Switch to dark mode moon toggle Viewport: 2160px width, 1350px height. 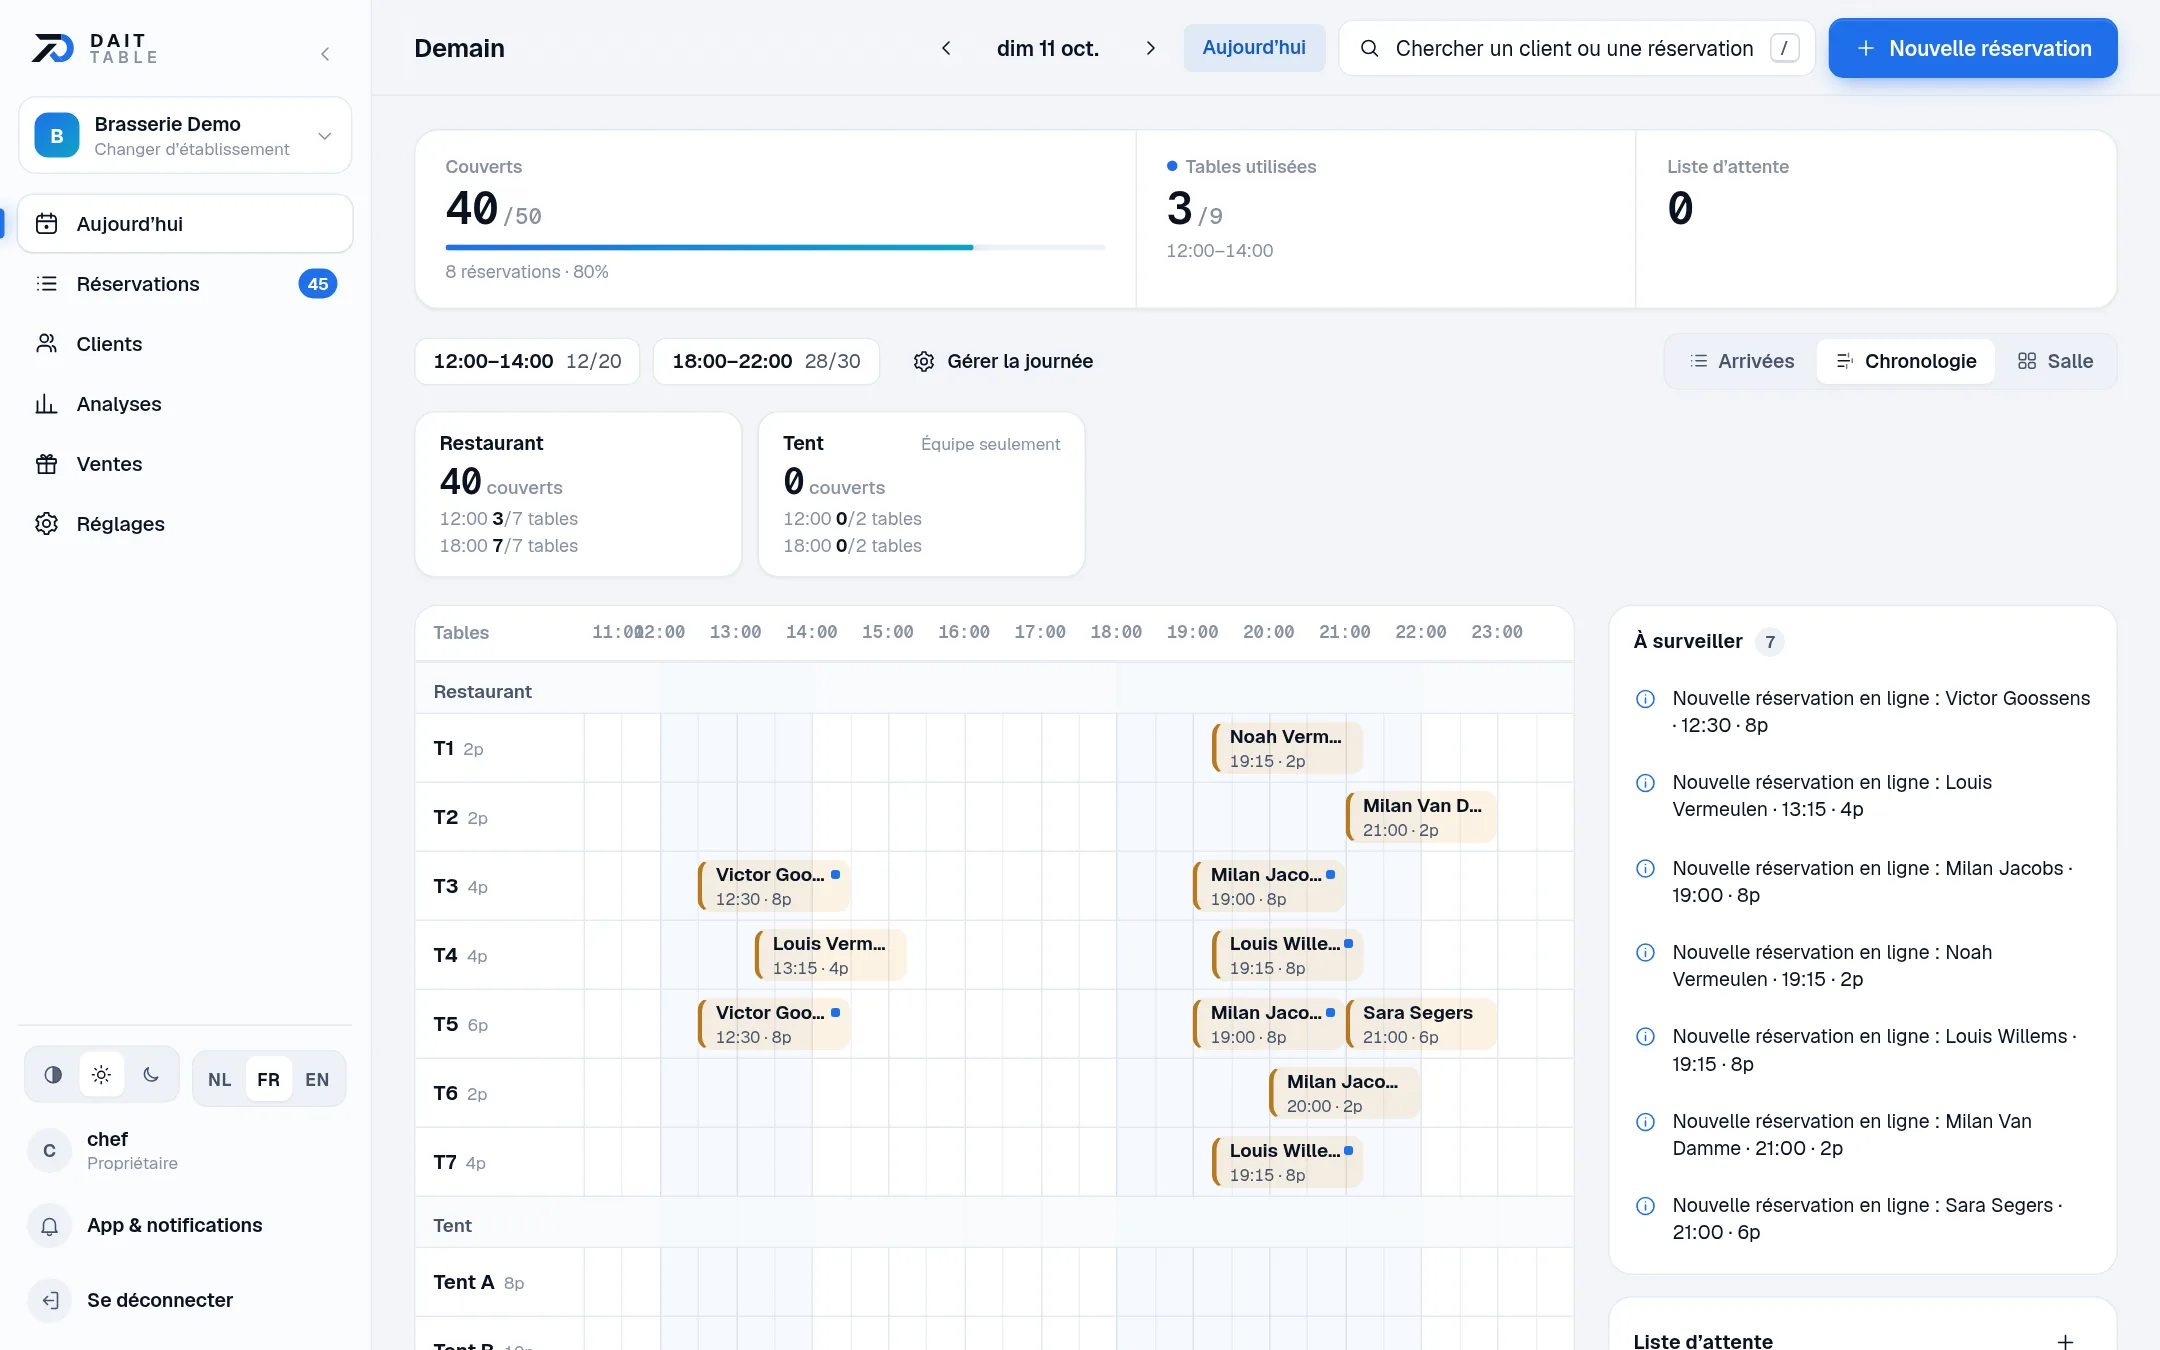(151, 1075)
